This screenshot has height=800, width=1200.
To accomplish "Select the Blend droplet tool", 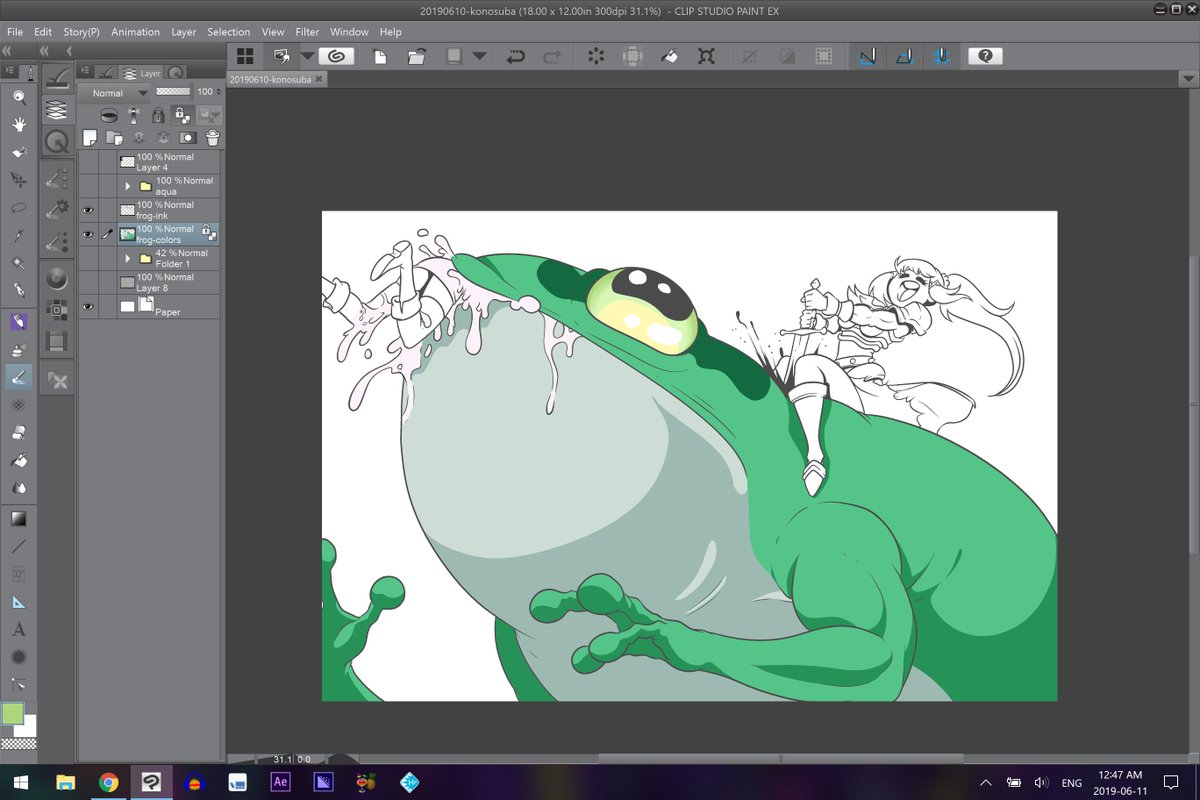I will (18, 488).
